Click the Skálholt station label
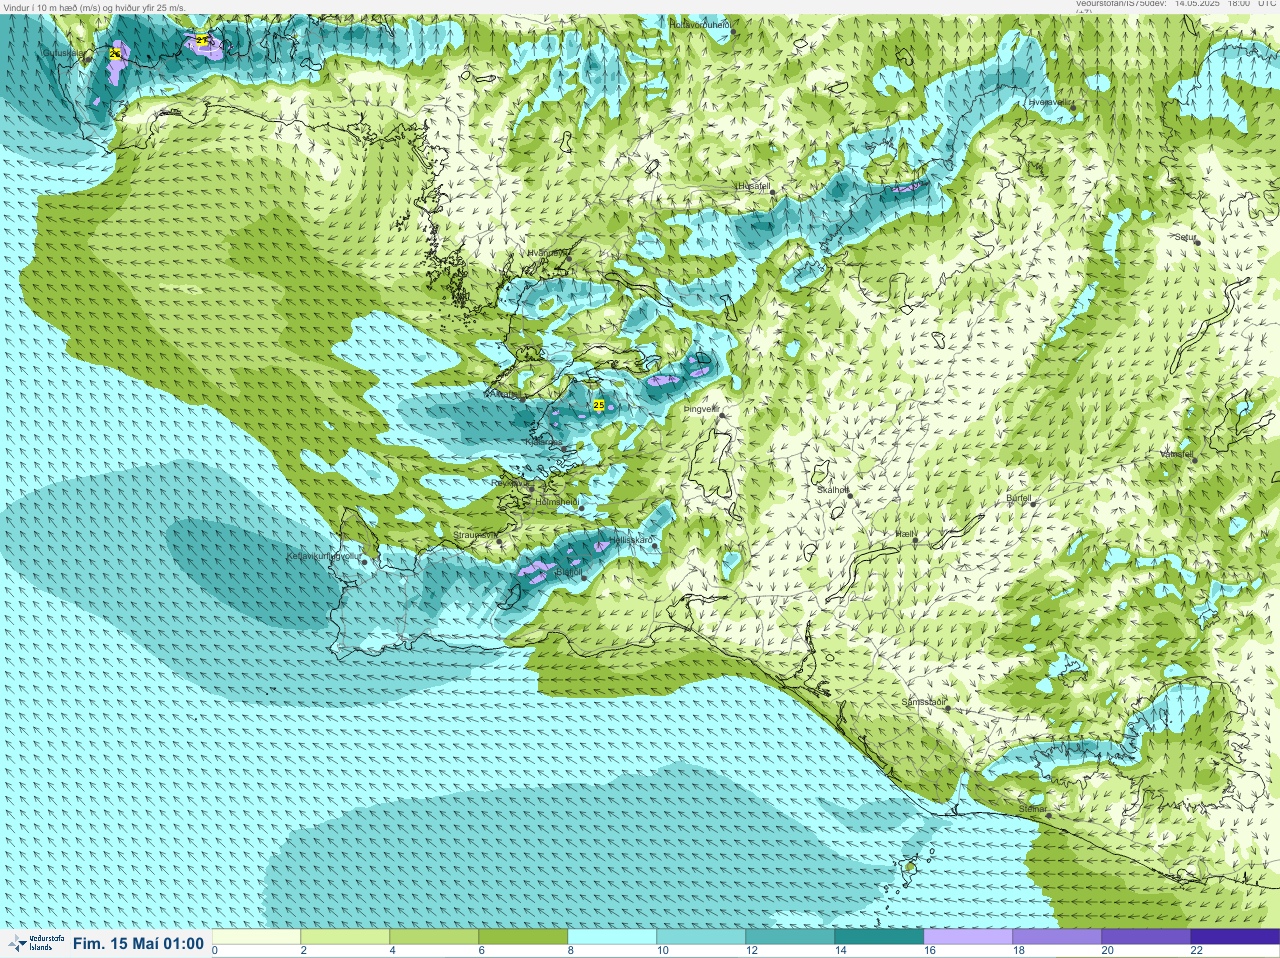The image size is (1280, 958). [x=833, y=490]
